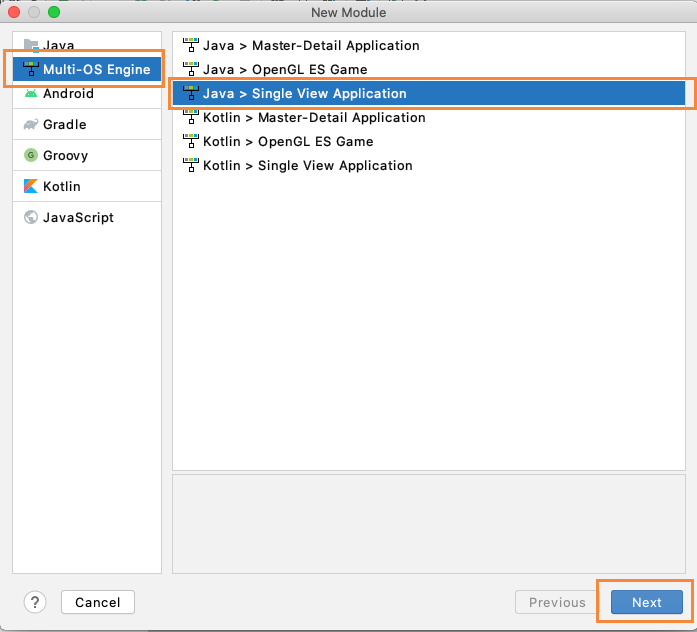Pick Kotlin module type
The image size is (697, 632).
point(87,186)
